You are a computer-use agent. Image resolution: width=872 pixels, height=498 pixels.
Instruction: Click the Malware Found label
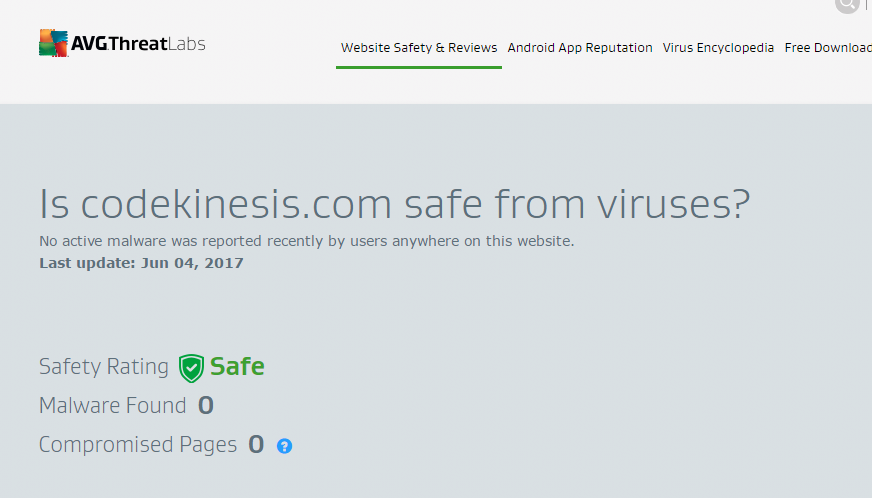coord(112,406)
